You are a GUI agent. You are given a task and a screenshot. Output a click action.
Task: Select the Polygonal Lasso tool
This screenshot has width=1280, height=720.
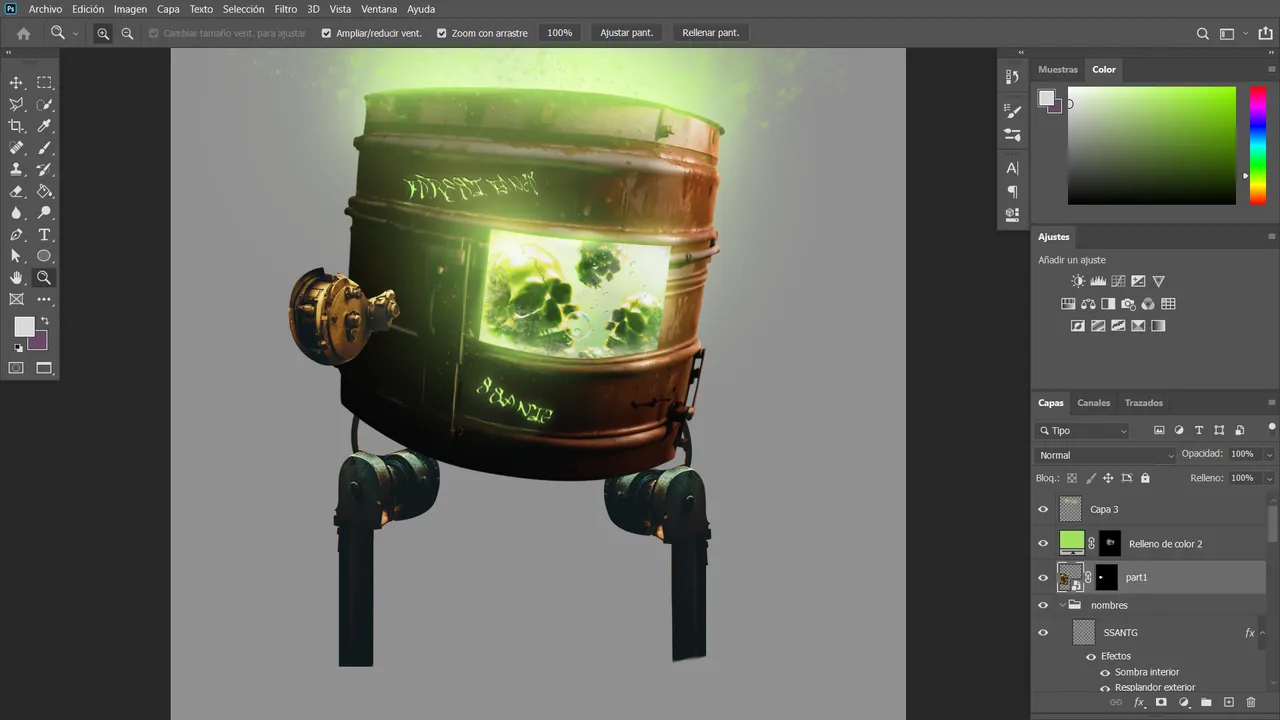click(16, 105)
